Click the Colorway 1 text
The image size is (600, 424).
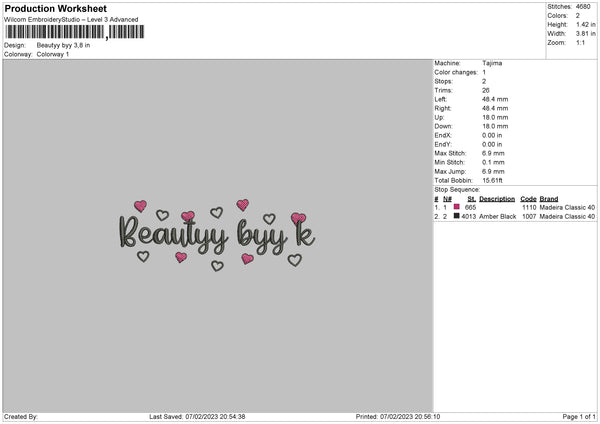pos(53,54)
